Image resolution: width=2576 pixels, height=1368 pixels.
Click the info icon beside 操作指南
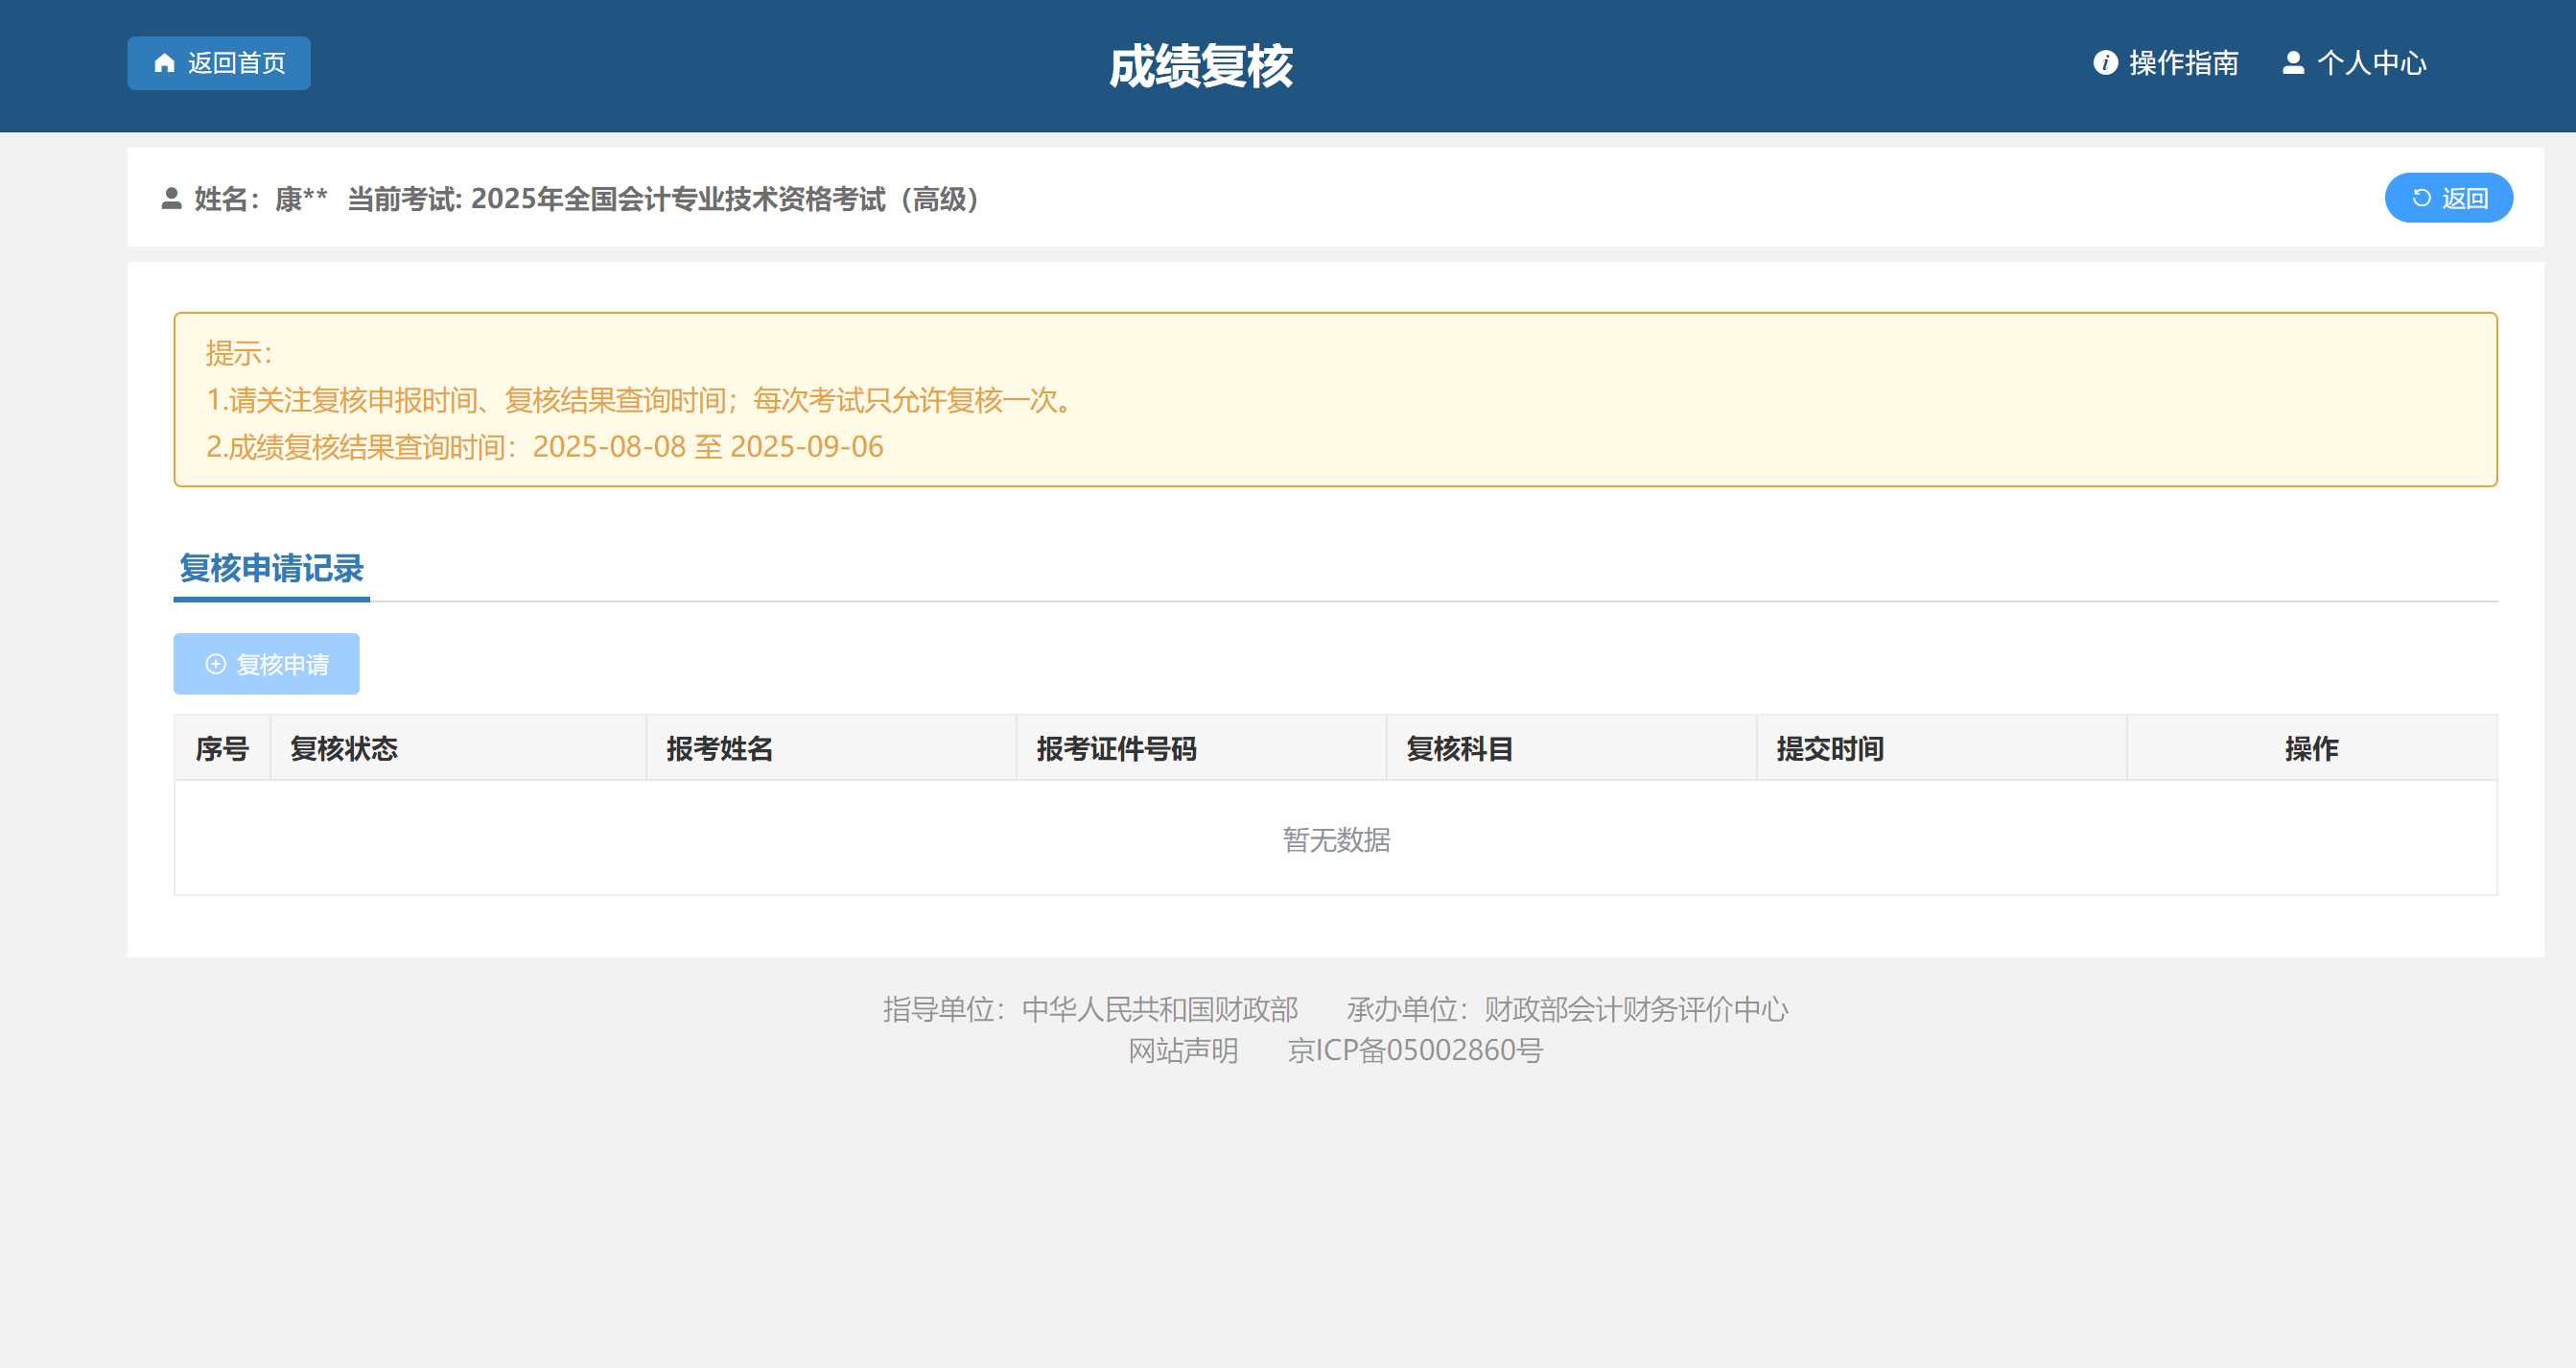[2105, 63]
